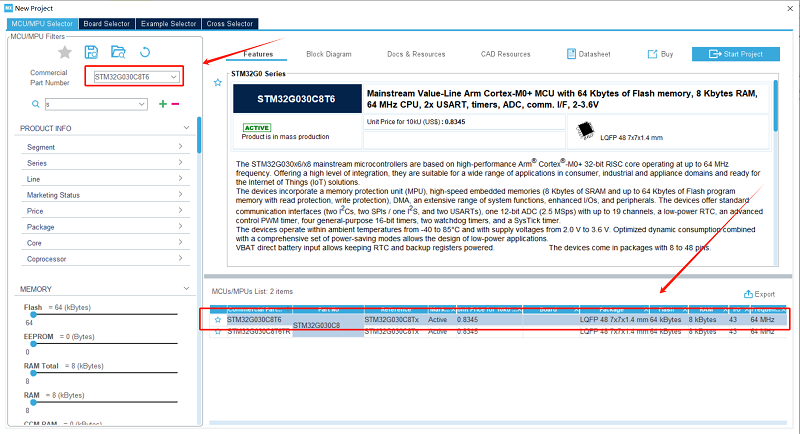The image size is (800, 434).
Task: Star the STM32G030C8T6 row in the MCU list
Action: pyautogui.click(x=218, y=320)
